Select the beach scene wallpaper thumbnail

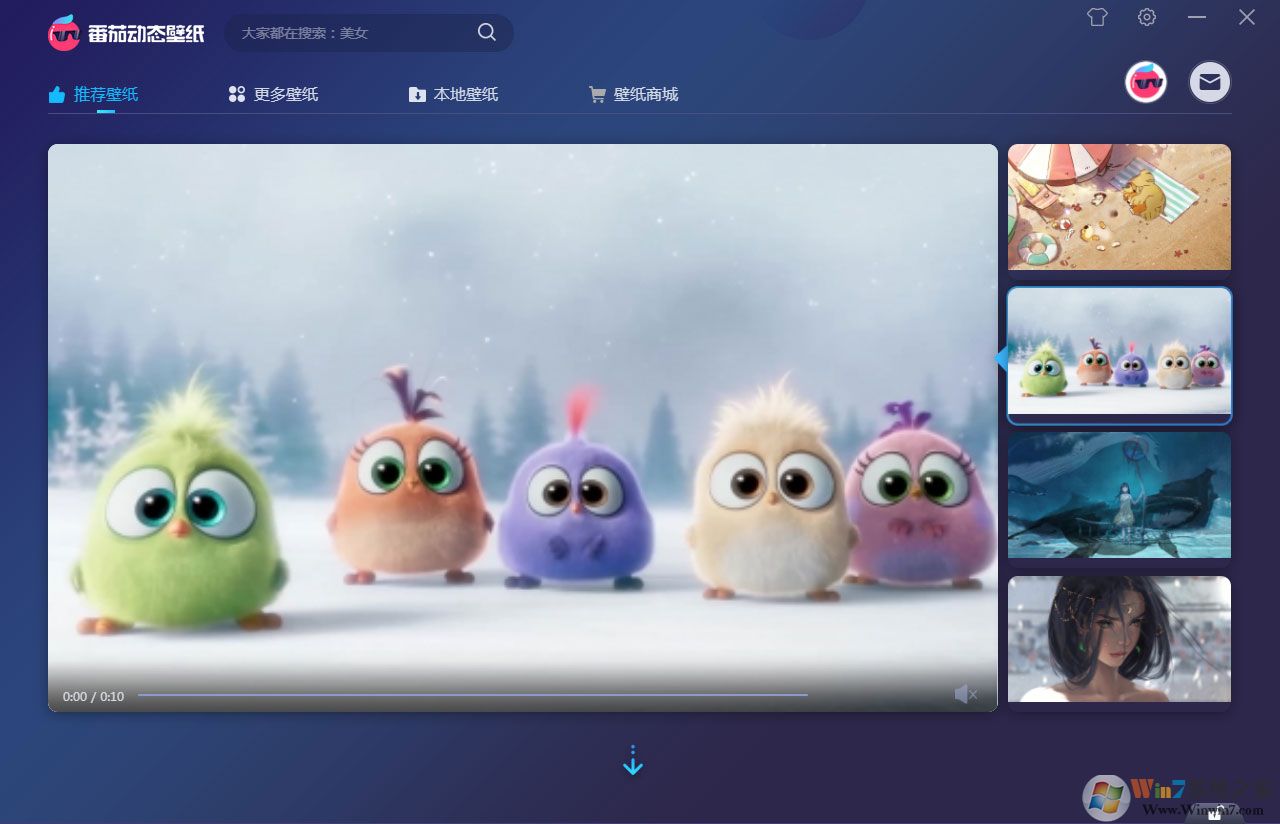[x=1118, y=207]
